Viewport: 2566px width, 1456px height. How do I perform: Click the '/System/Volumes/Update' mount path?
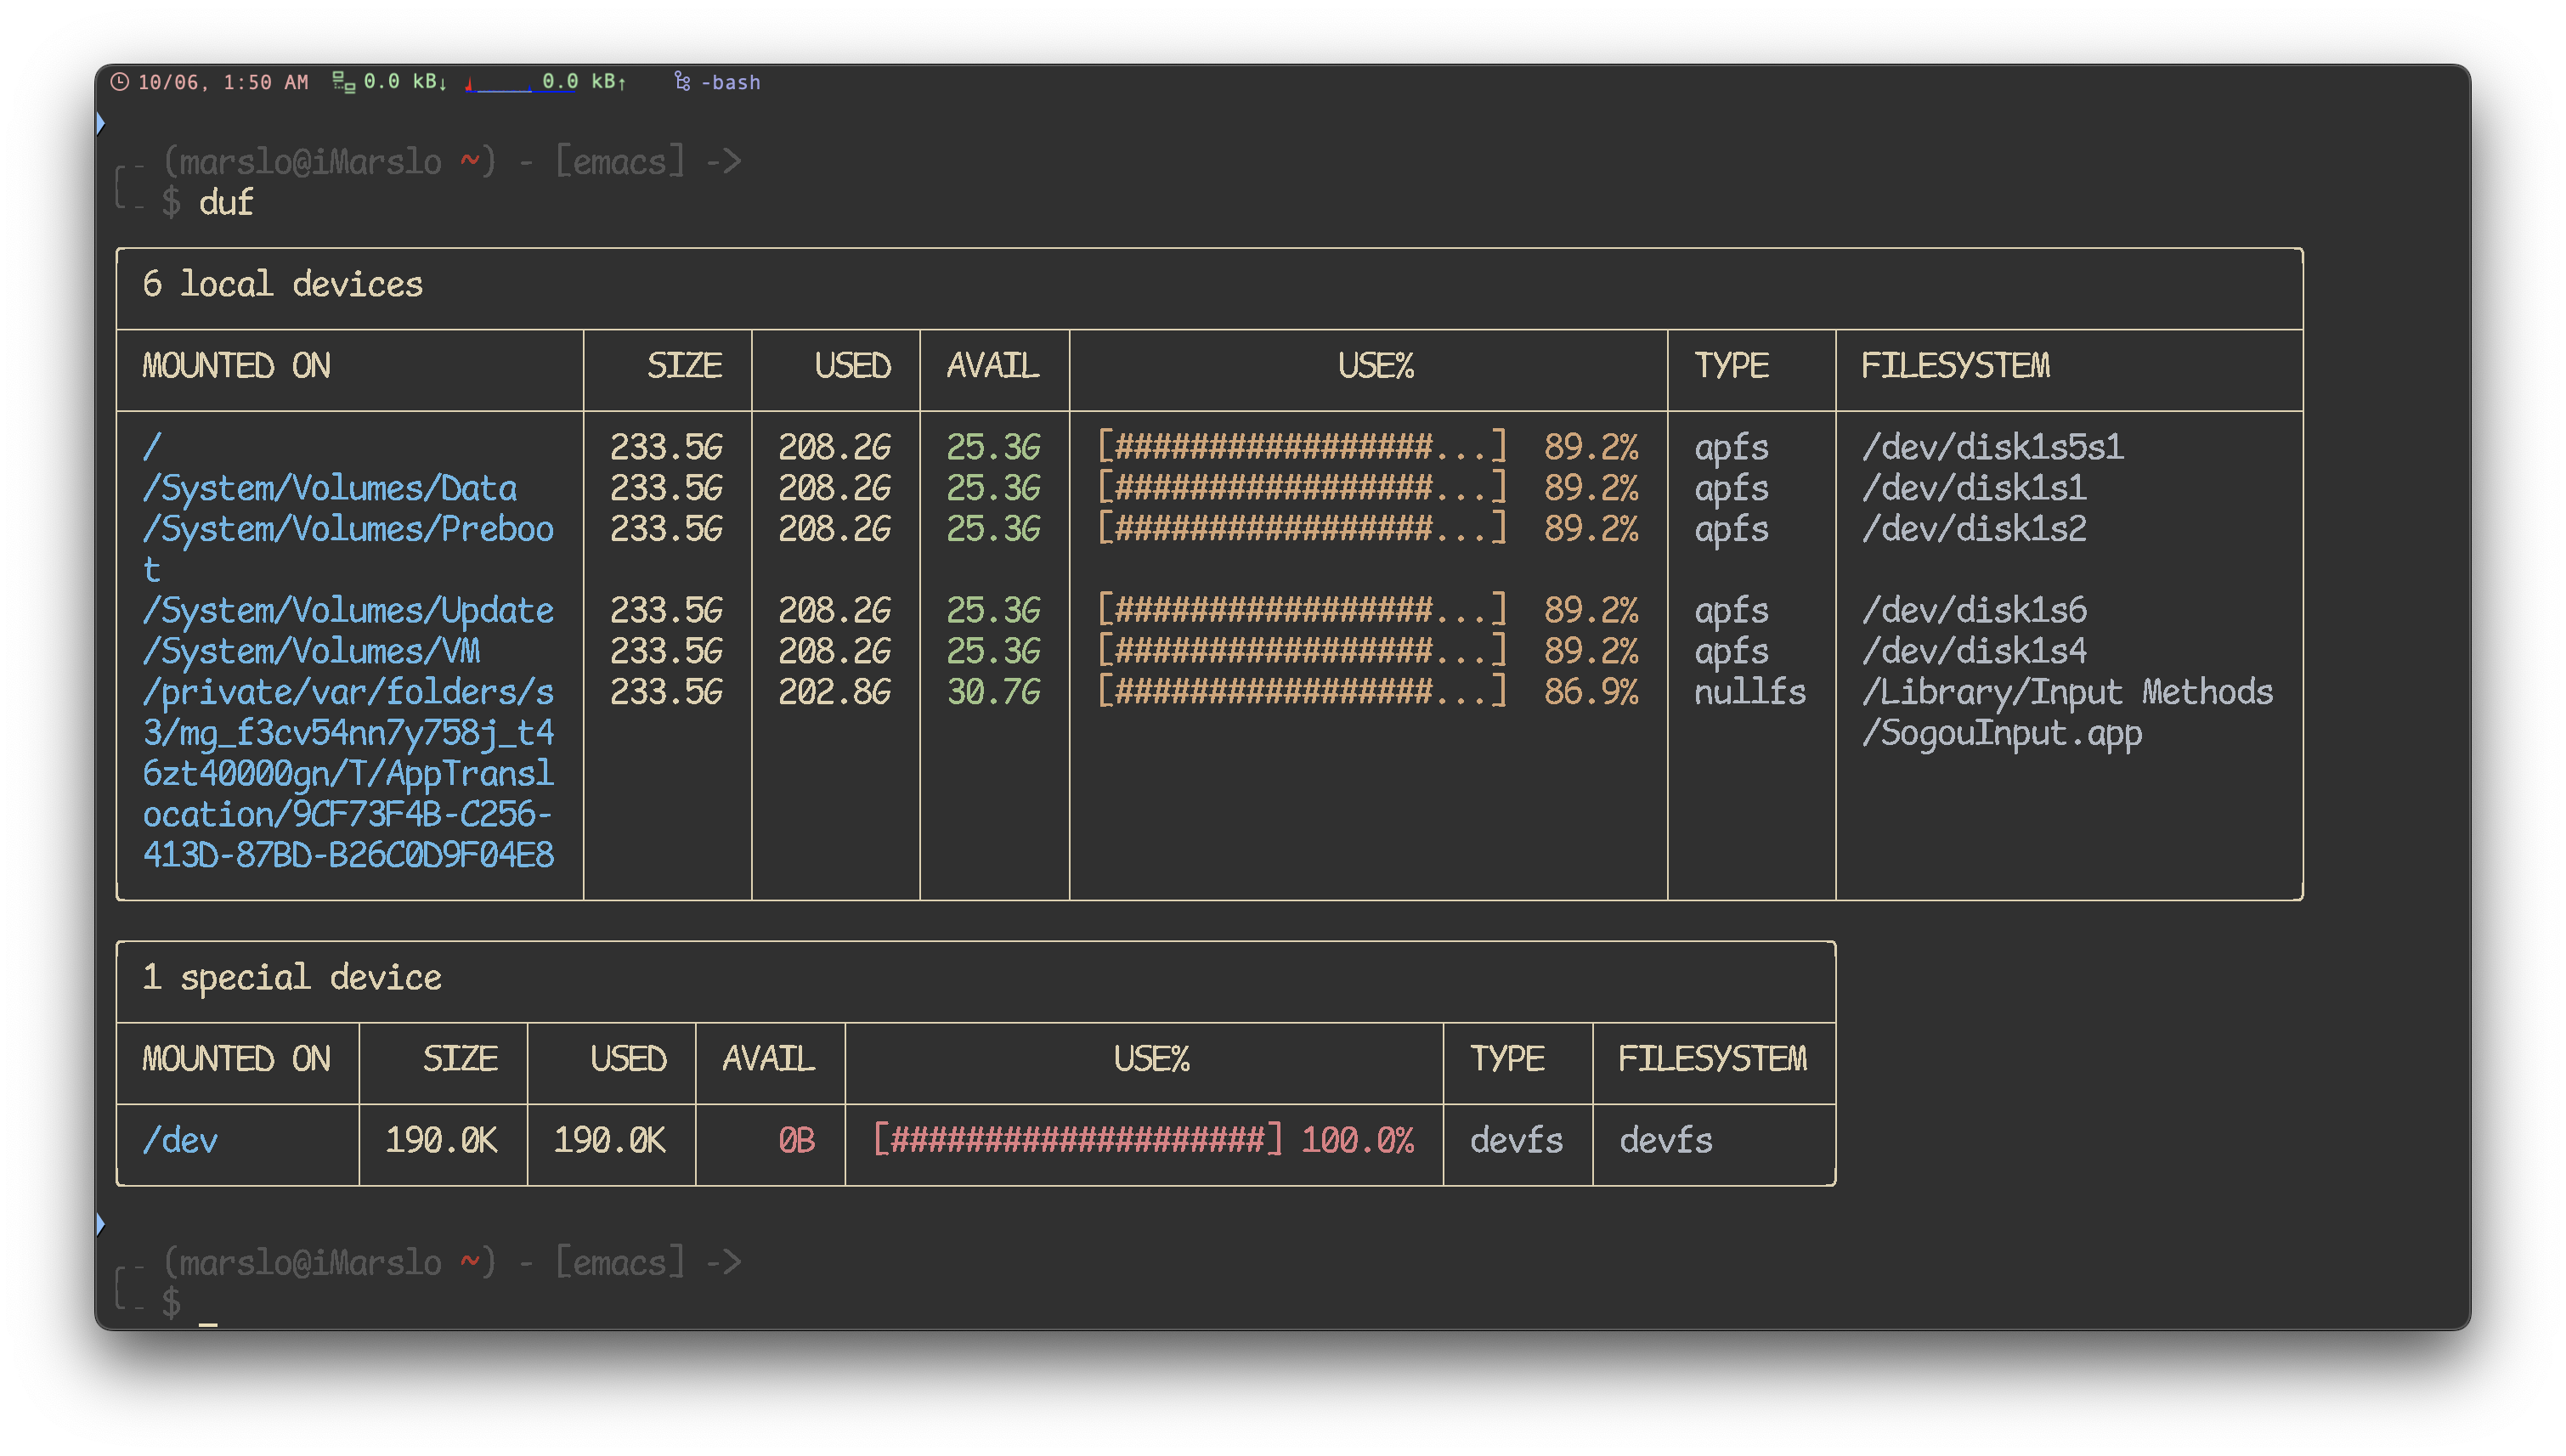[348, 611]
